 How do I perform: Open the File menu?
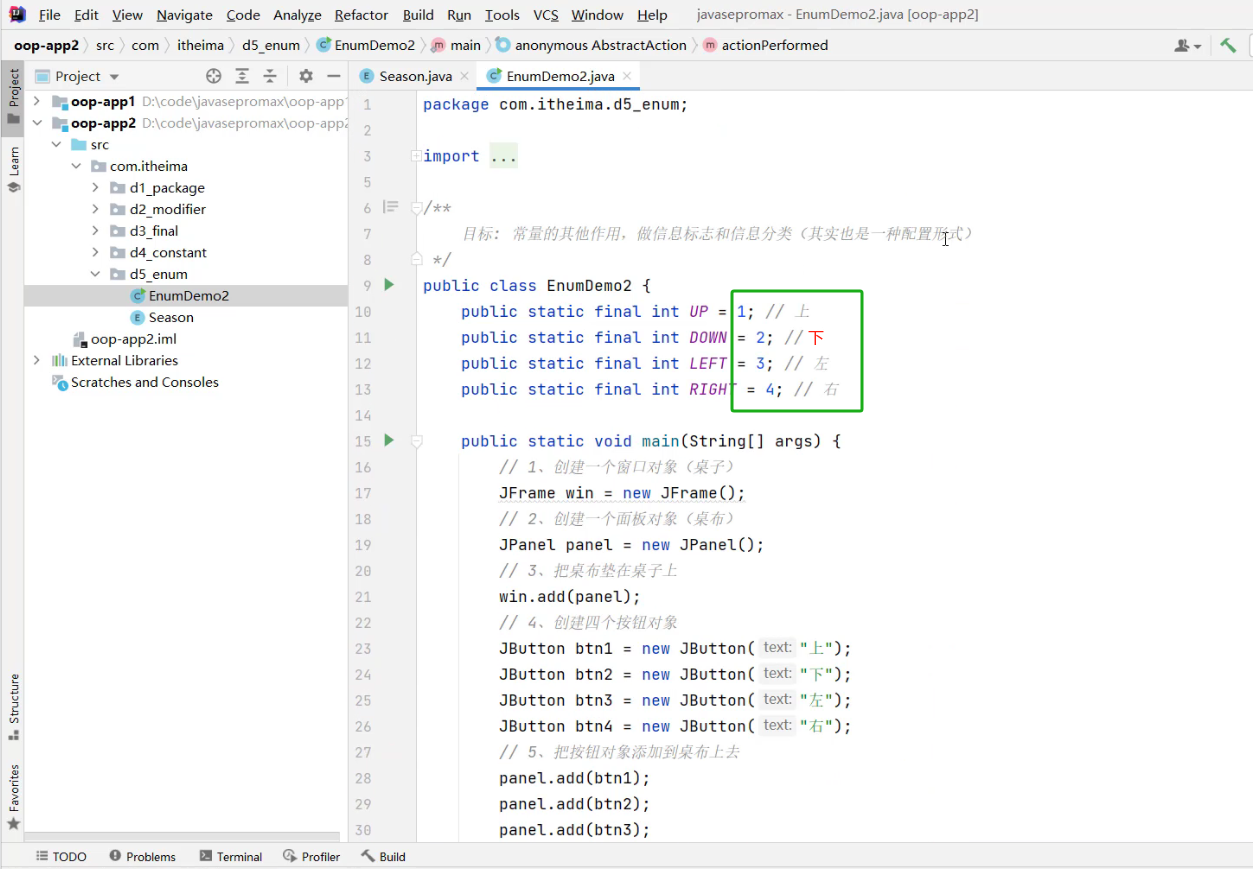50,15
